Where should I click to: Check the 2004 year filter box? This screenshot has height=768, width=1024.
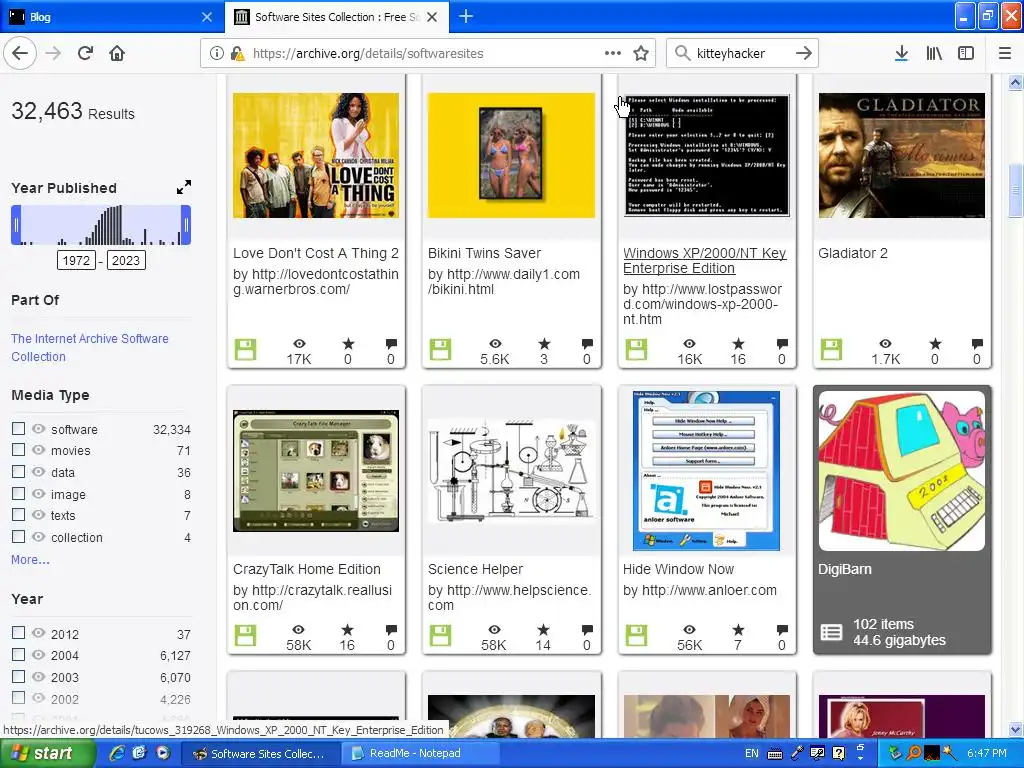click(x=18, y=654)
